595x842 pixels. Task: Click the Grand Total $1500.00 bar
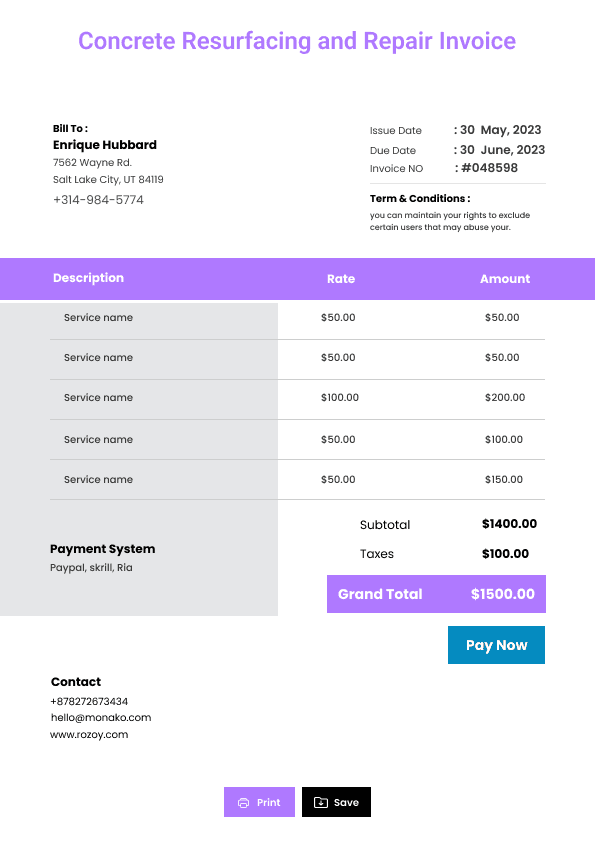point(437,594)
